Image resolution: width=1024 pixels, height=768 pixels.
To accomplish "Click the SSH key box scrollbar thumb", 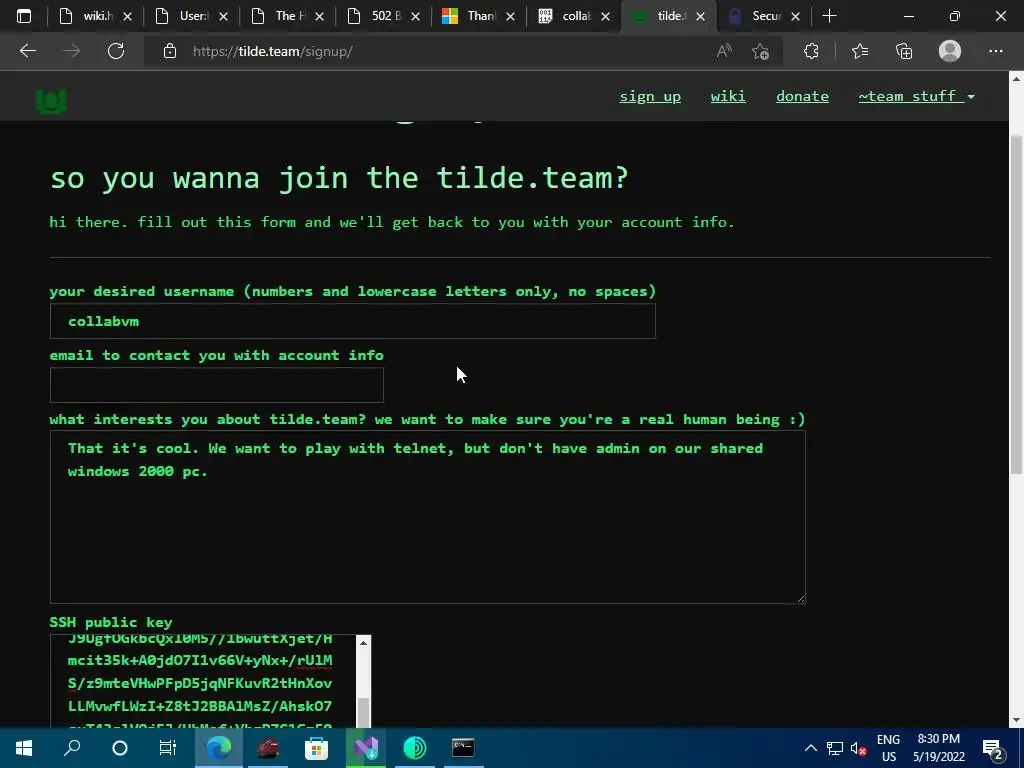I will (364, 711).
